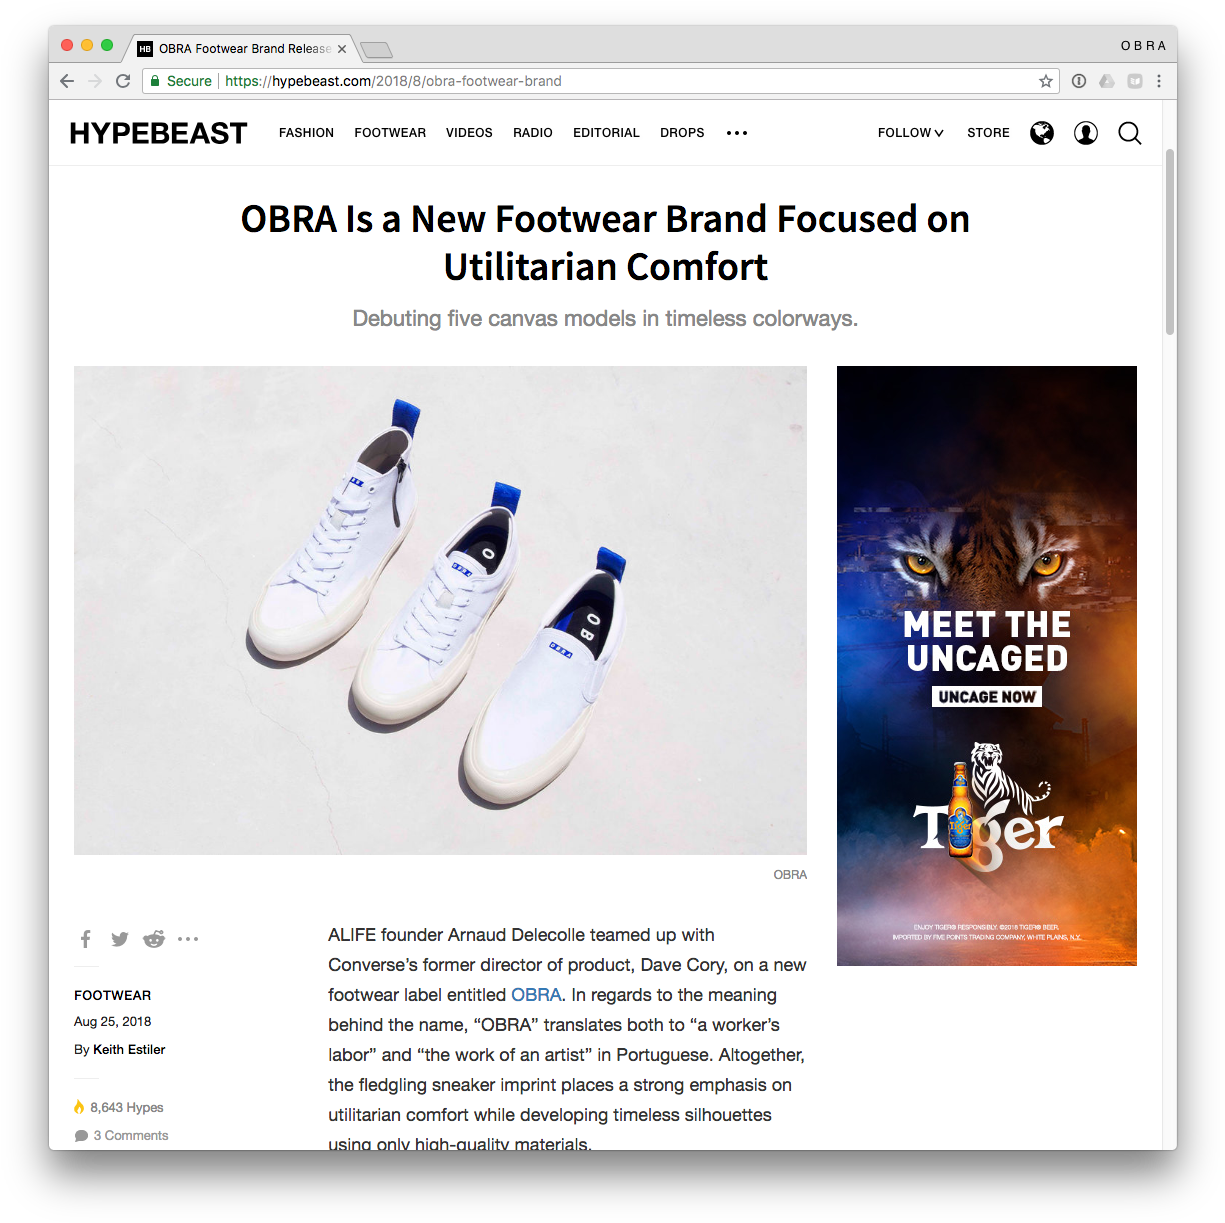Share article via Twitter bird icon
Viewport: 1225px width, 1223px height.
pyautogui.click(x=120, y=939)
